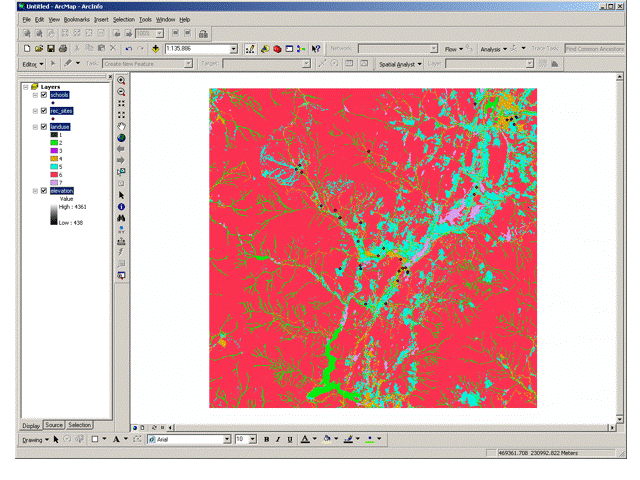
Task: Click the elevation grayscale ramp
Action: (53, 215)
